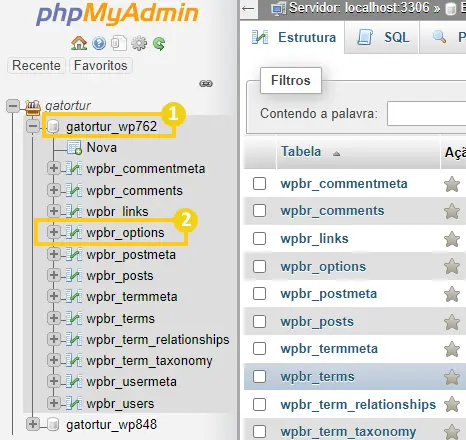Switch to the SQL tab

[383, 37]
